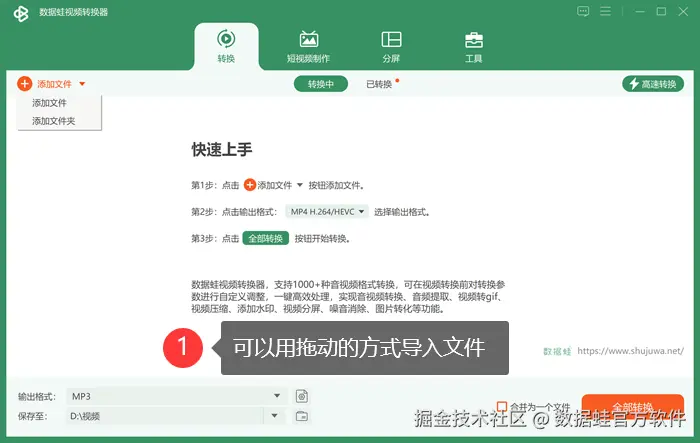This screenshot has width=700, height=443.
Task: Show the 转换中 list
Action: pyautogui.click(x=321, y=84)
